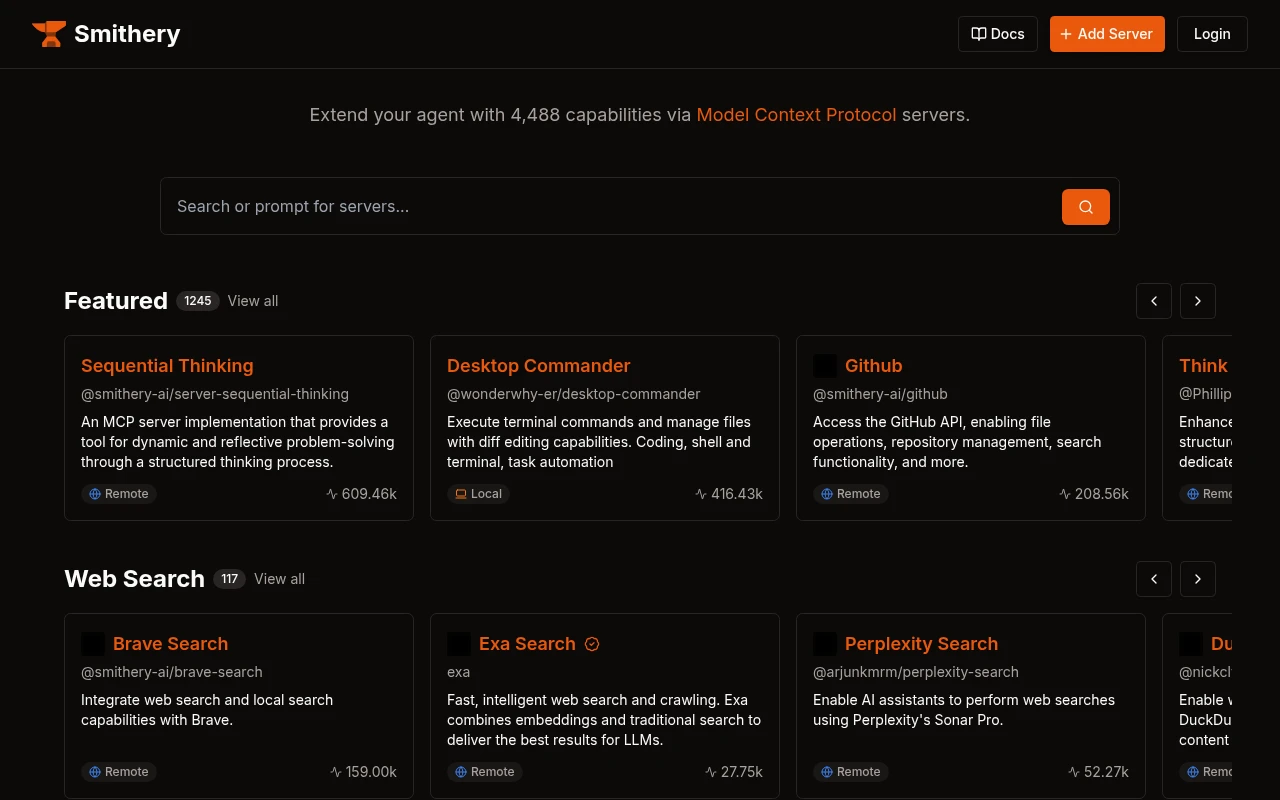Go to previous Featured carousel page

1153,301
